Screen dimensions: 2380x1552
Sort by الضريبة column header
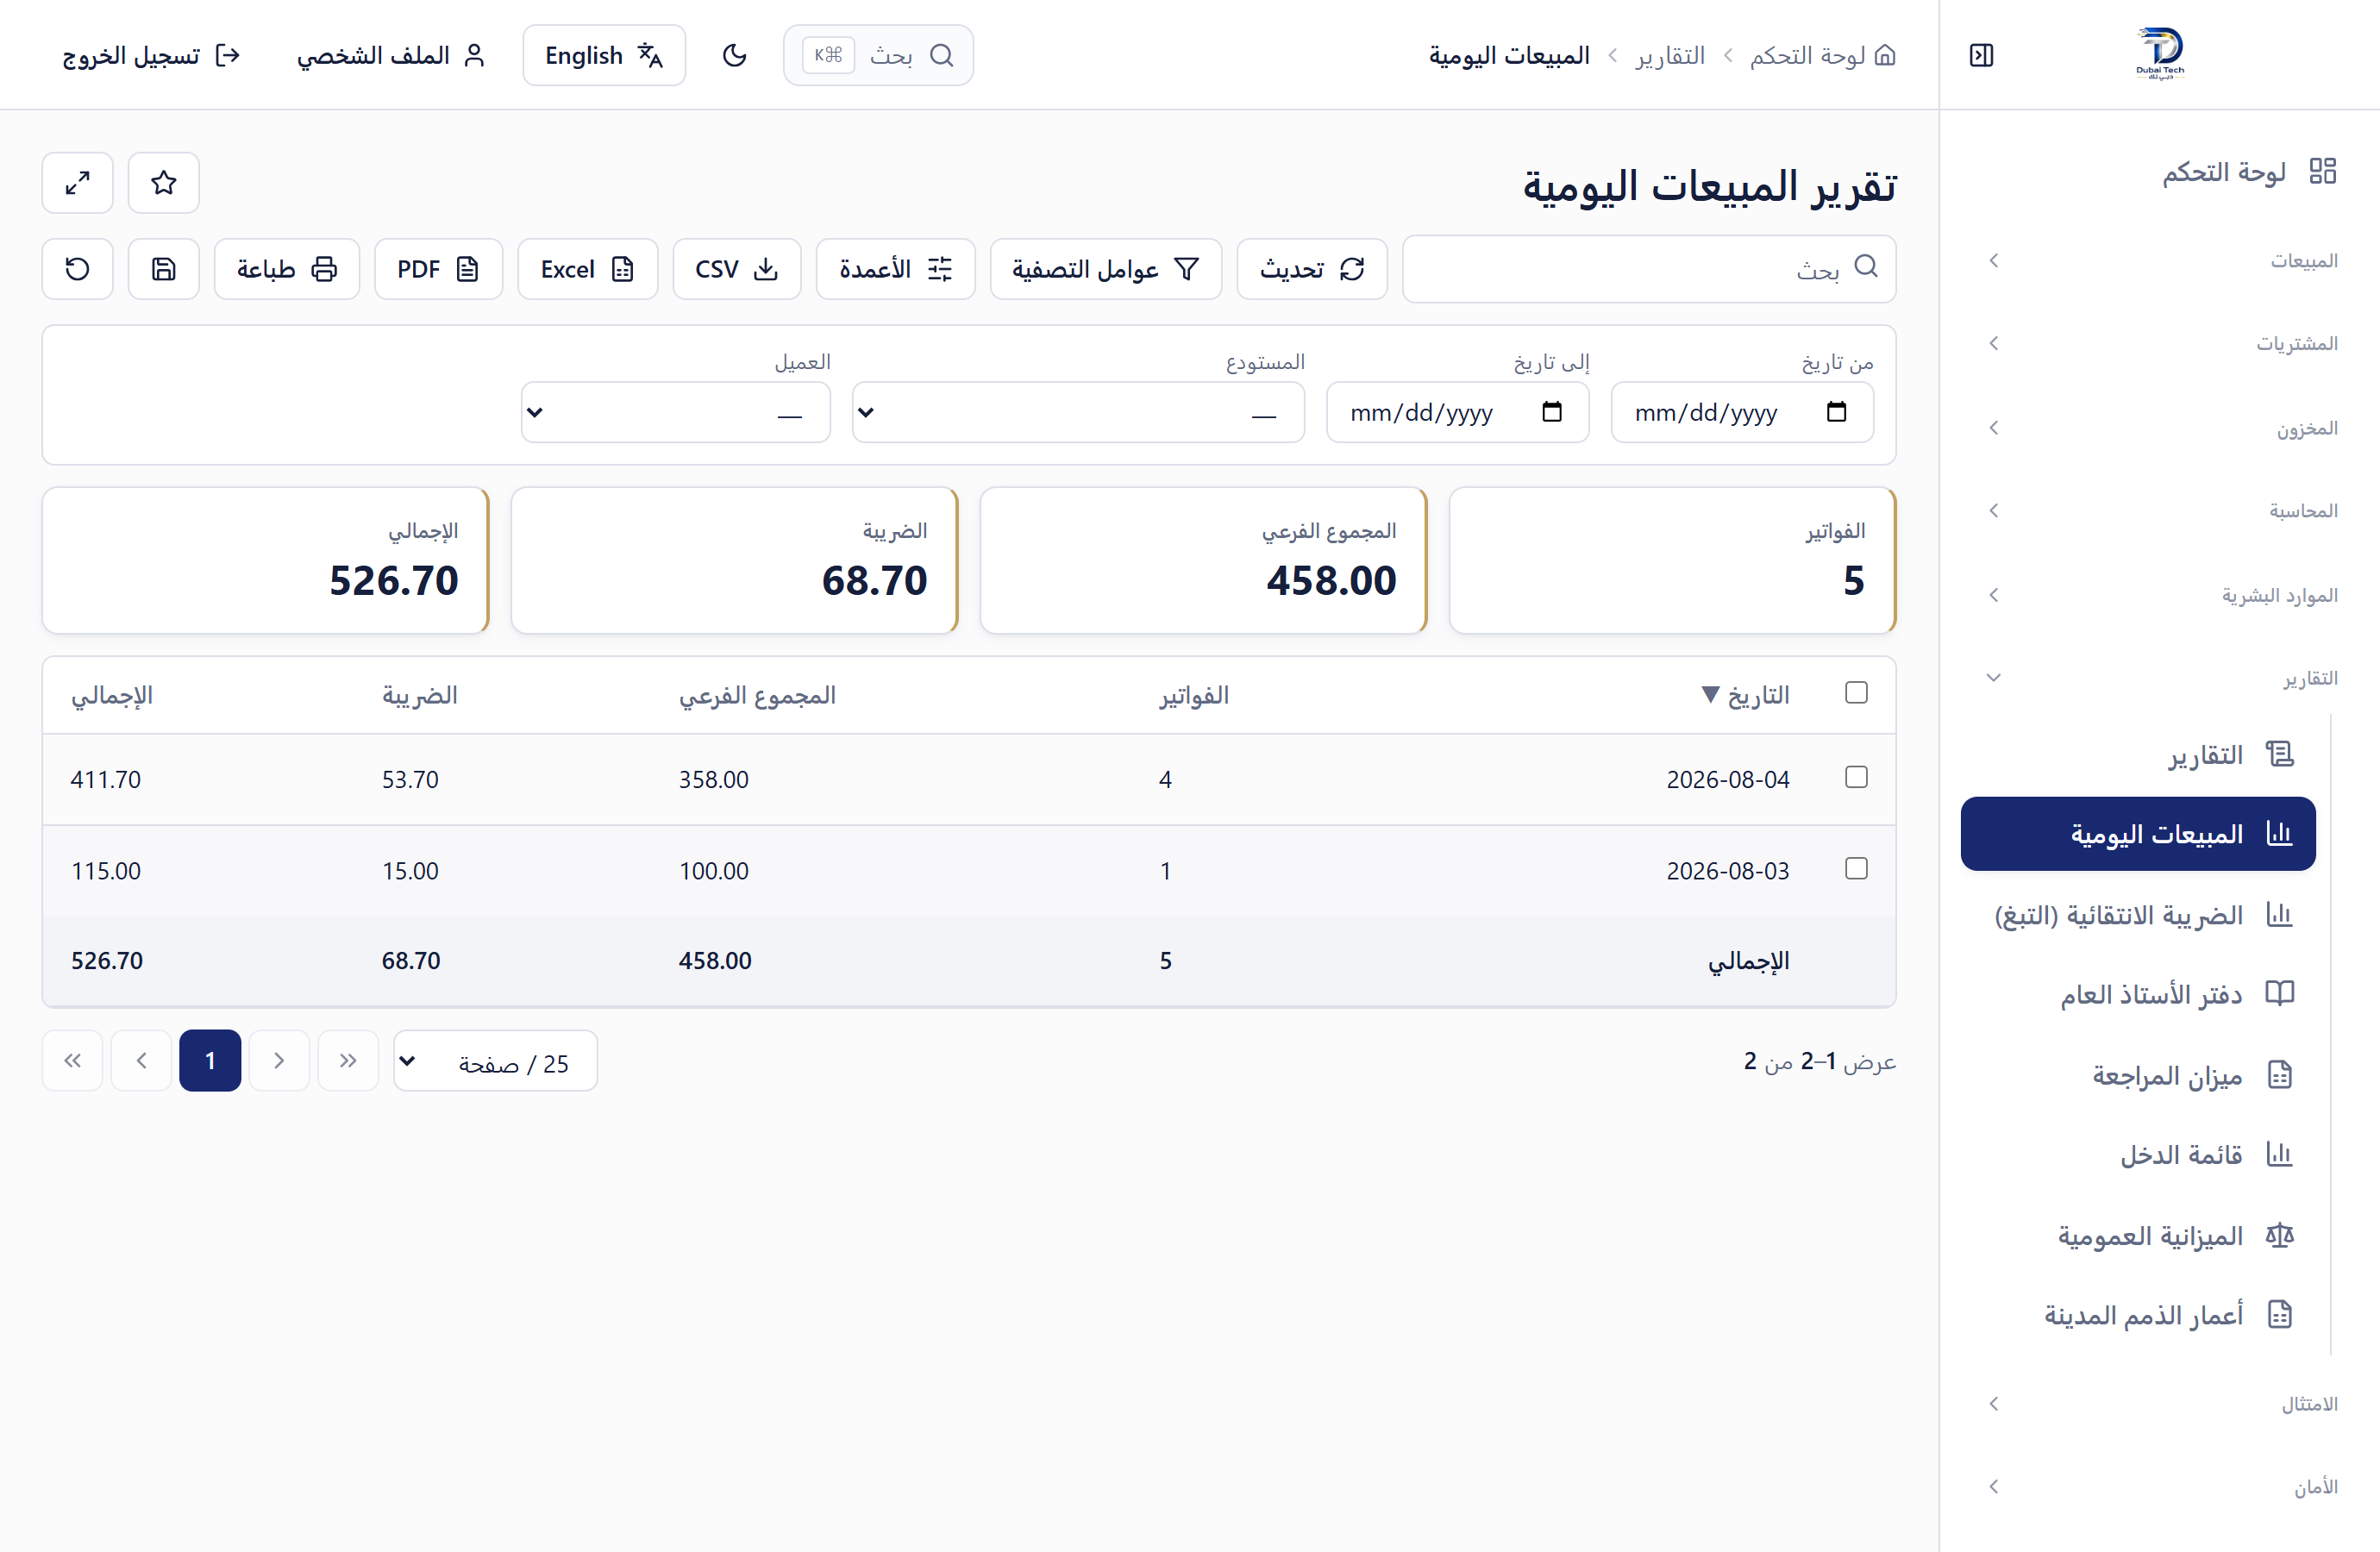coord(419,695)
